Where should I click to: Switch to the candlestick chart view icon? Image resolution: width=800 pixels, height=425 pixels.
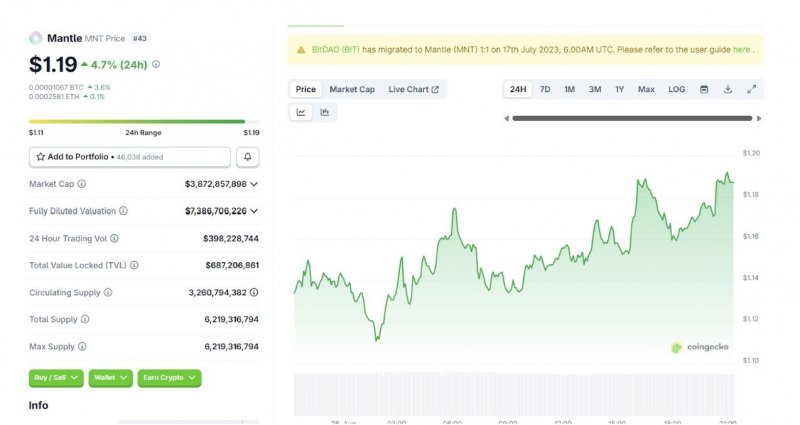[x=324, y=112]
